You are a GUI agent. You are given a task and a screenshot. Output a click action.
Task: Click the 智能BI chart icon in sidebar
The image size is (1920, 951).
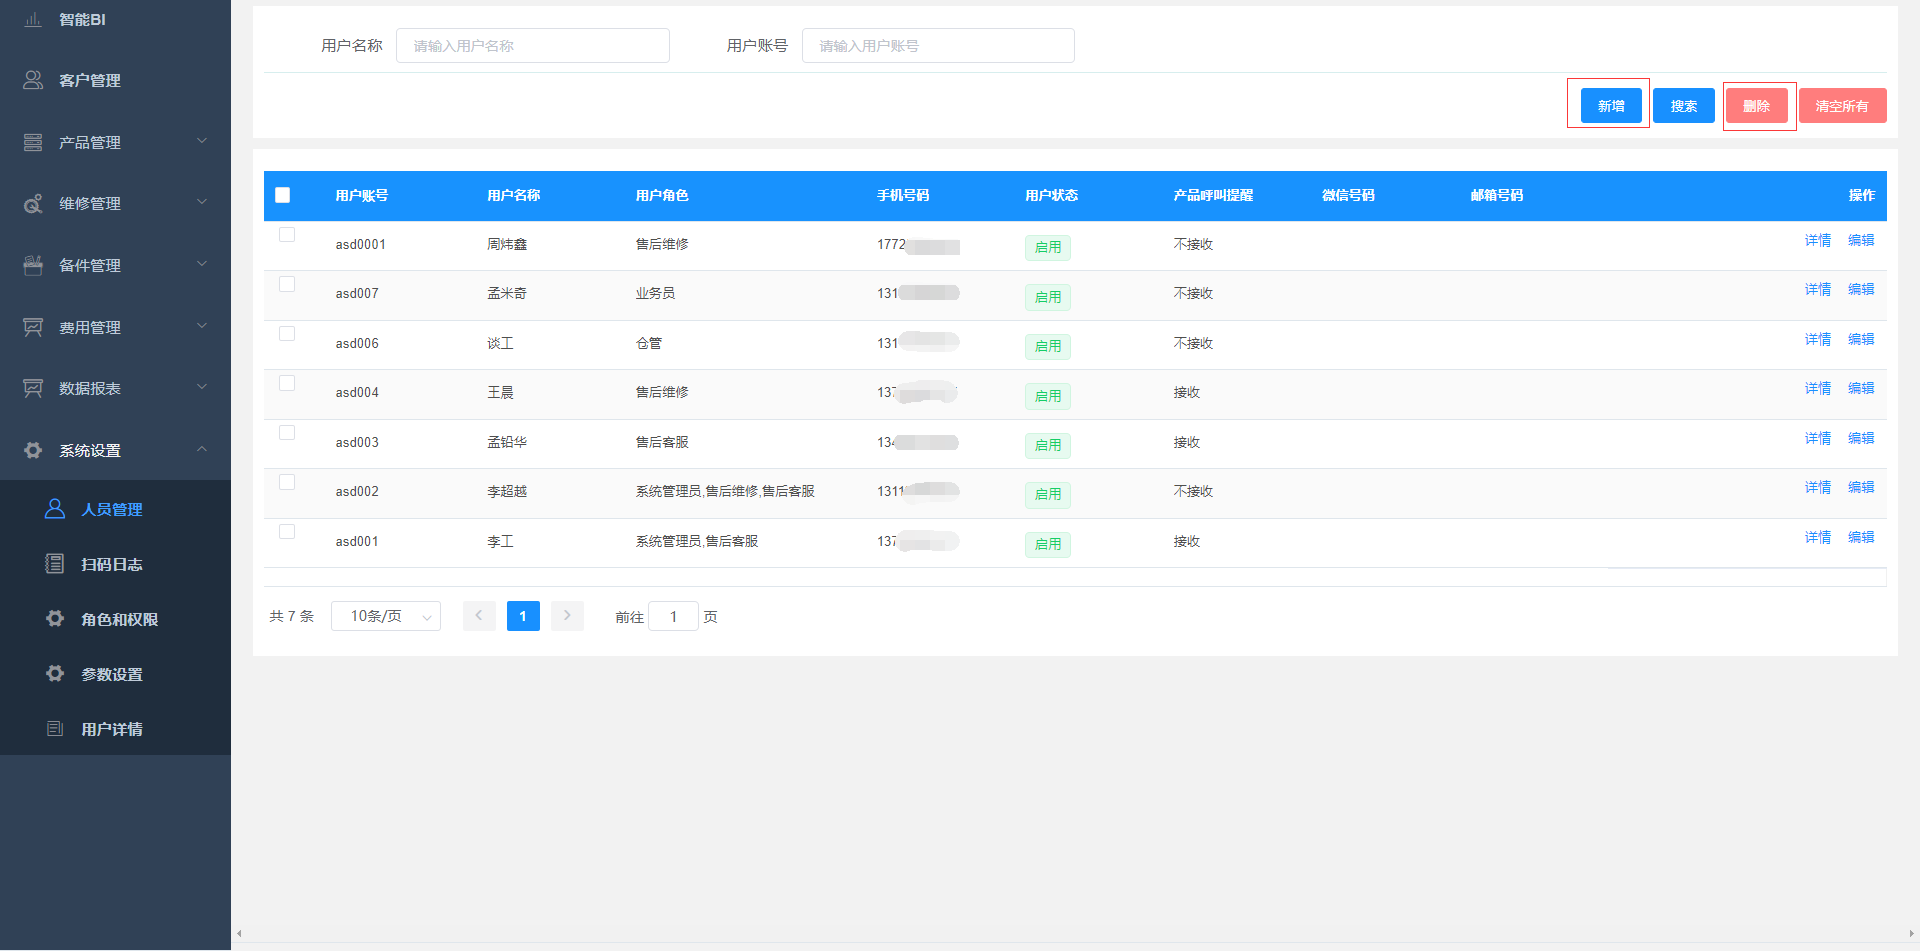pos(33,19)
